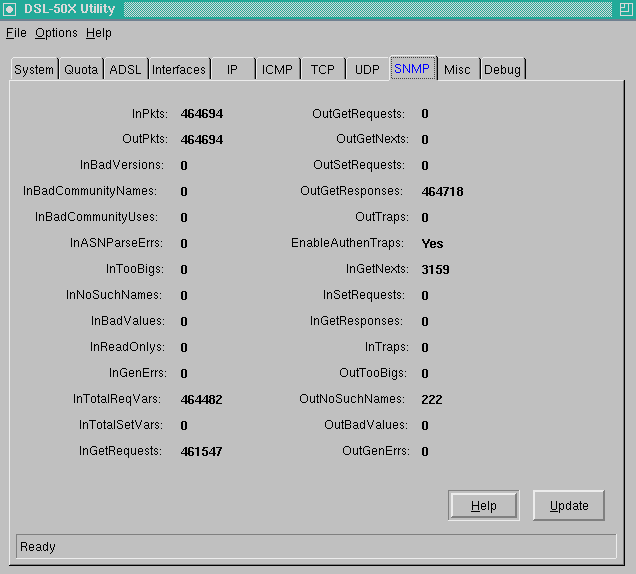Viewport: 636px width, 574px height.
Task: Click the Update button
Action: point(569,505)
